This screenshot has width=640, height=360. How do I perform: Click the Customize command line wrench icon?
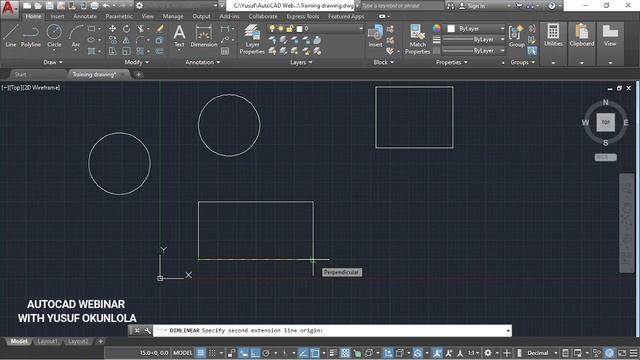(147, 331)
